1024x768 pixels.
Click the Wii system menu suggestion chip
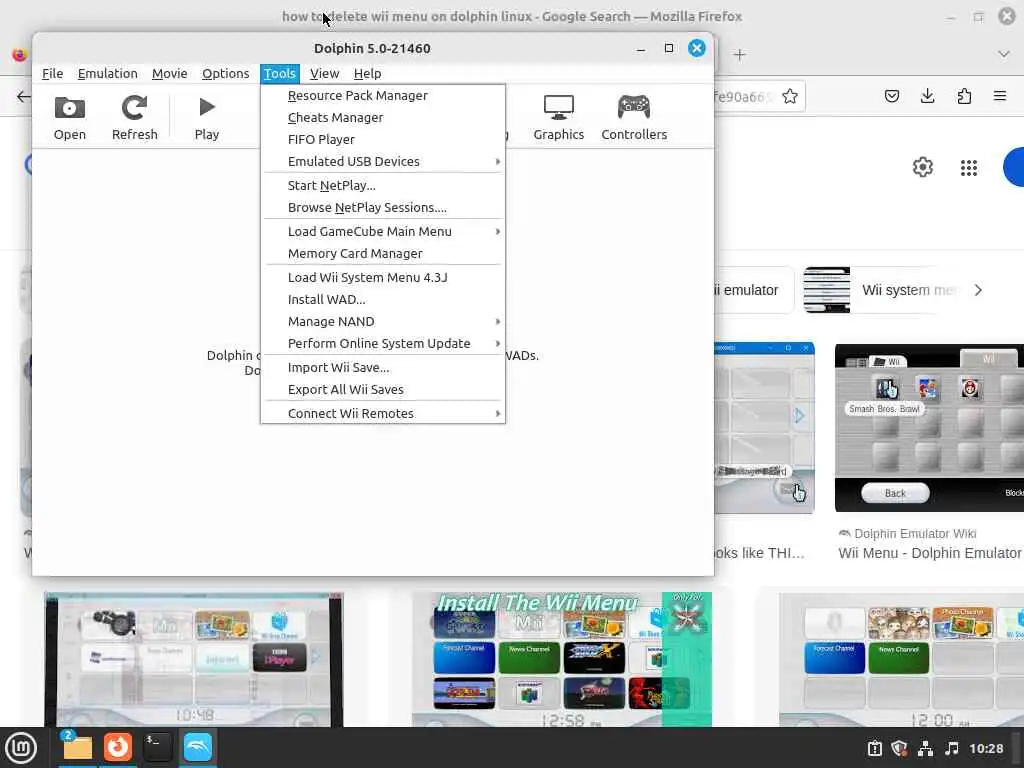[x=880, y=290]
